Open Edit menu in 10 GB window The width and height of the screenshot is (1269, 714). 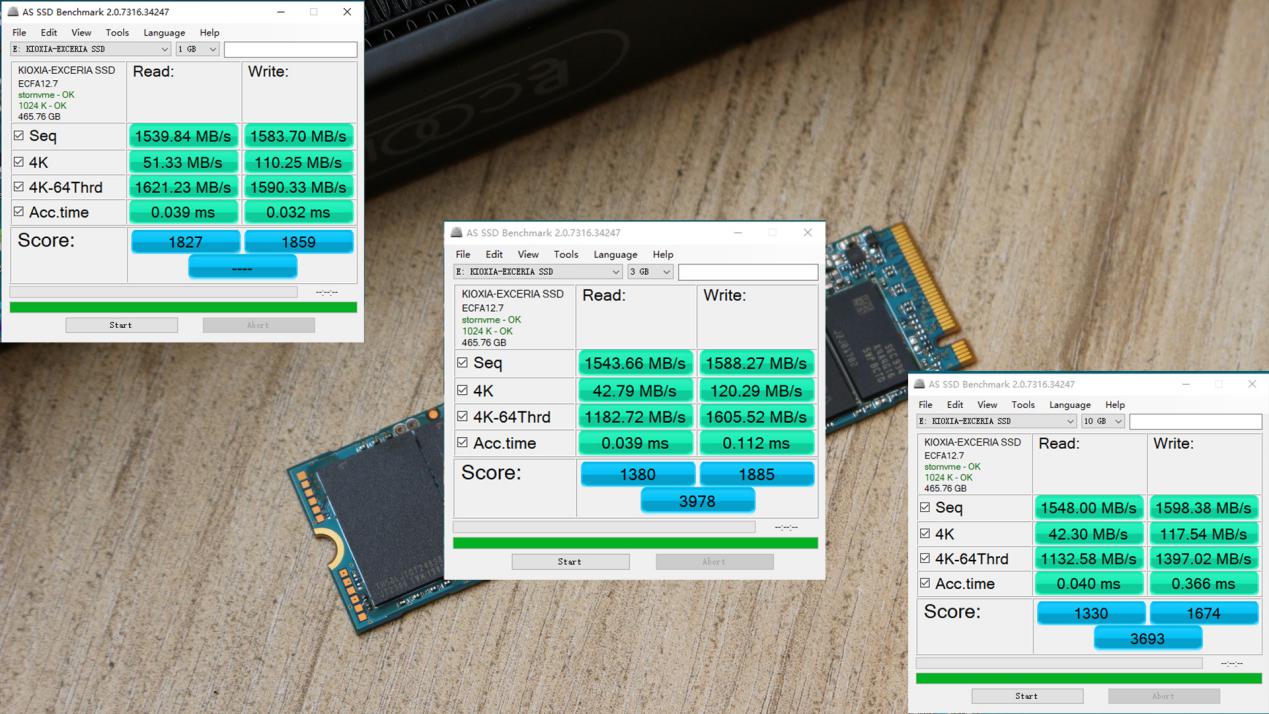pos(955,405)
